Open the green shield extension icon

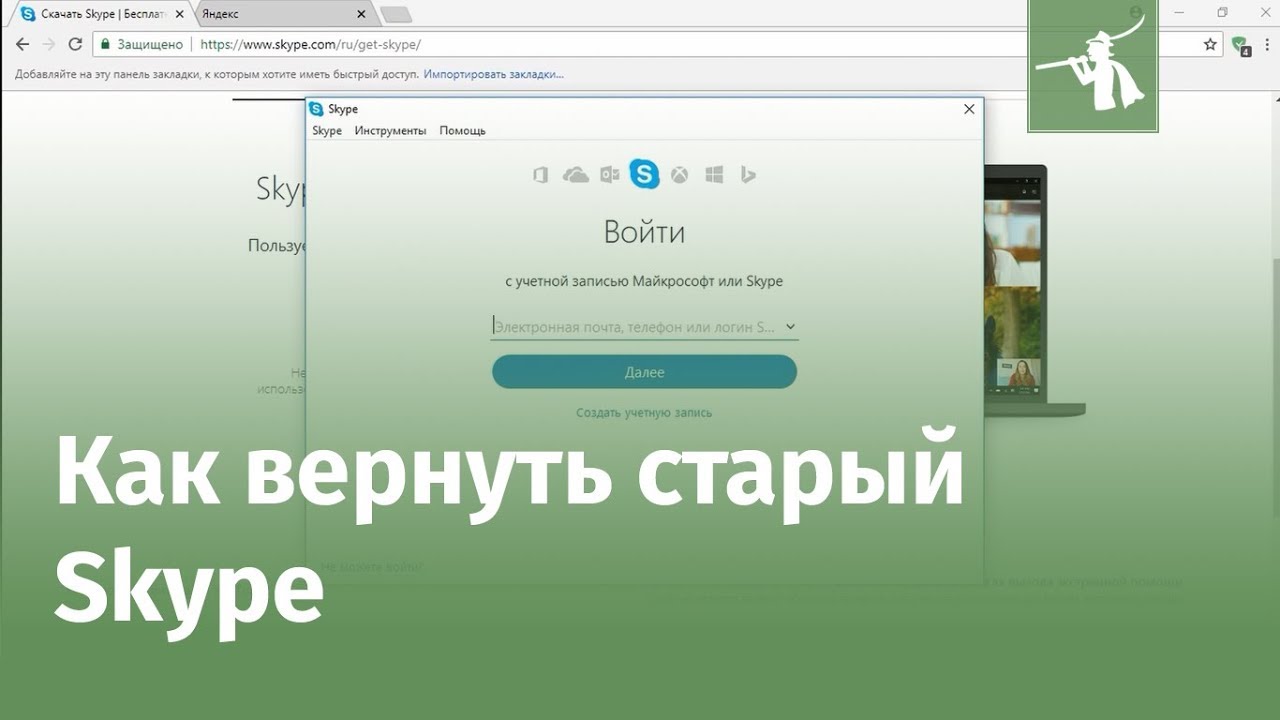(1241, 45)
